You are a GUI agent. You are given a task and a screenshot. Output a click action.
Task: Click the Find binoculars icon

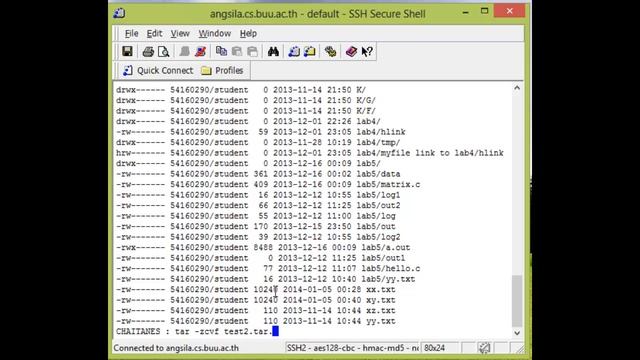[273, 51]
